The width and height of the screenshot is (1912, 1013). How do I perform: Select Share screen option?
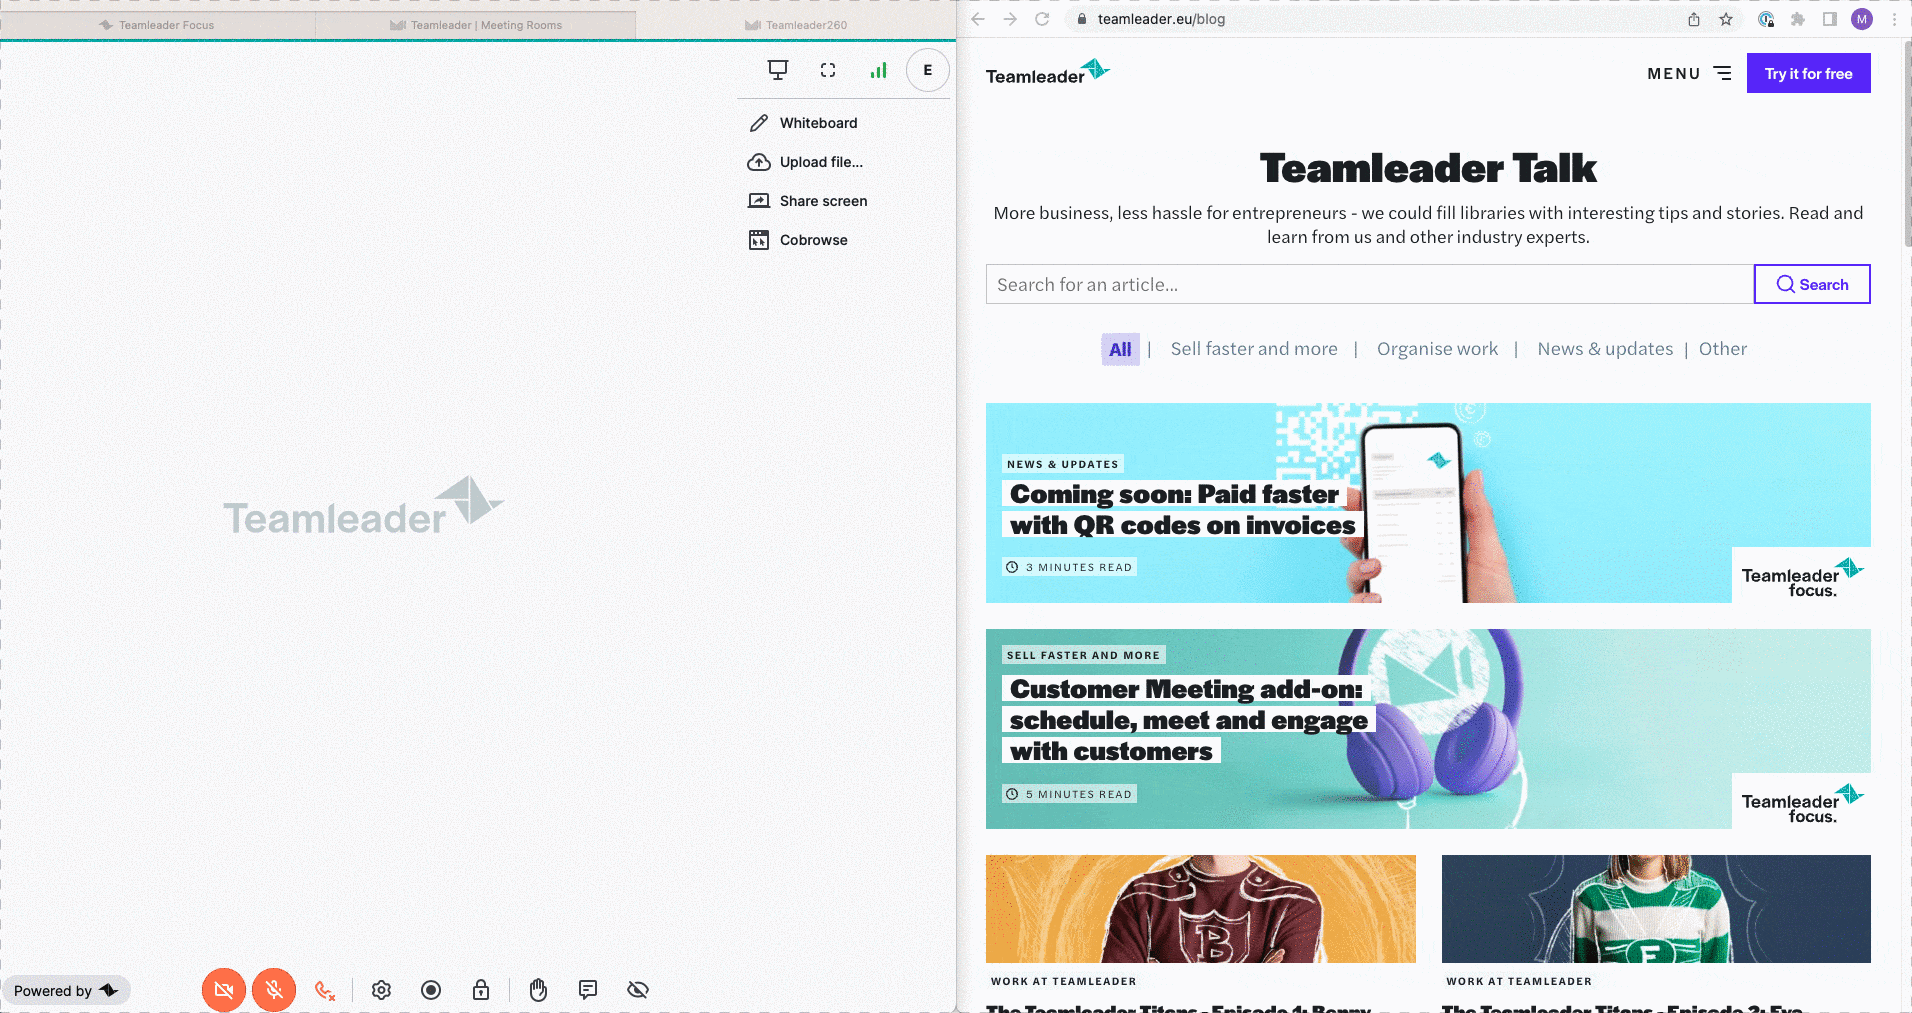[808, 201]
